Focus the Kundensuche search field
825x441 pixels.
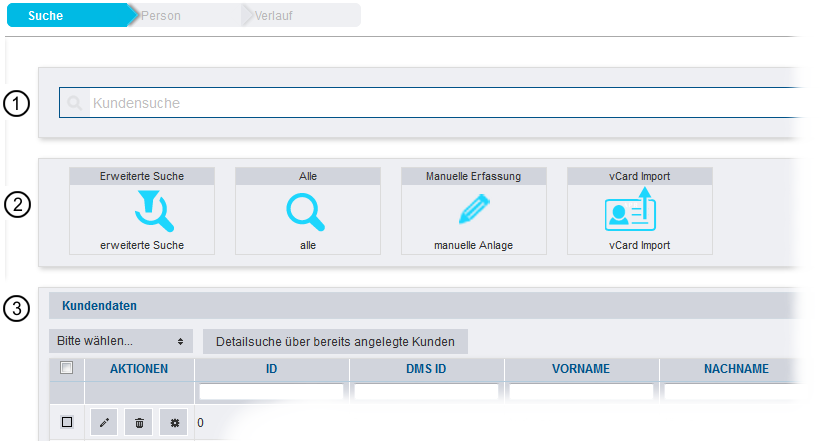(431, 103)
